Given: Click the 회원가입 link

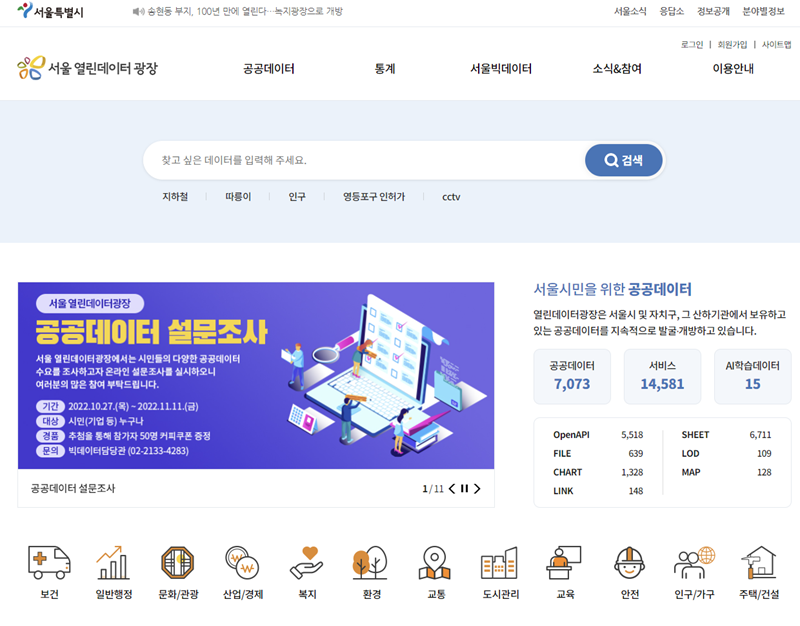Looking at the screenshot, I should (732, 44).
